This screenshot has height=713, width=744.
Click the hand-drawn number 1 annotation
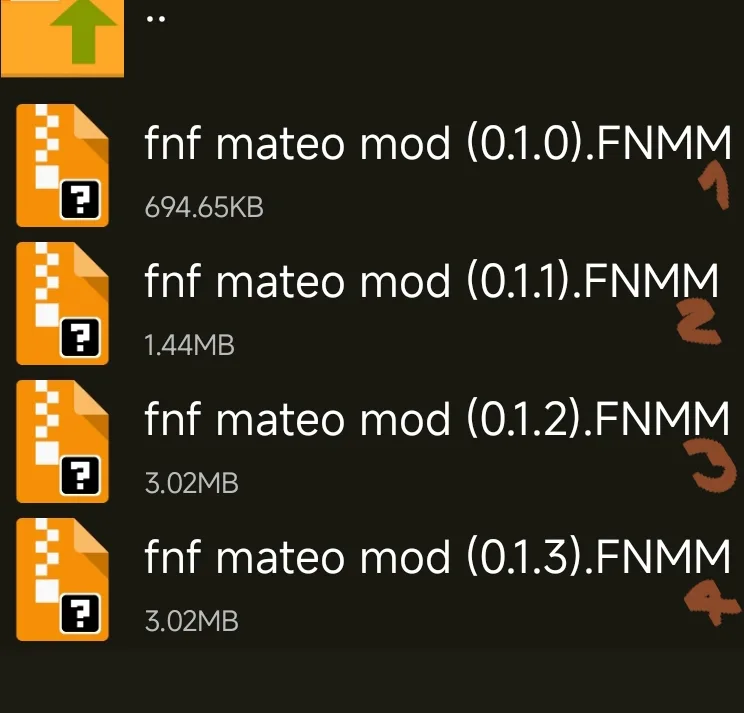click(x=714, y=185)
